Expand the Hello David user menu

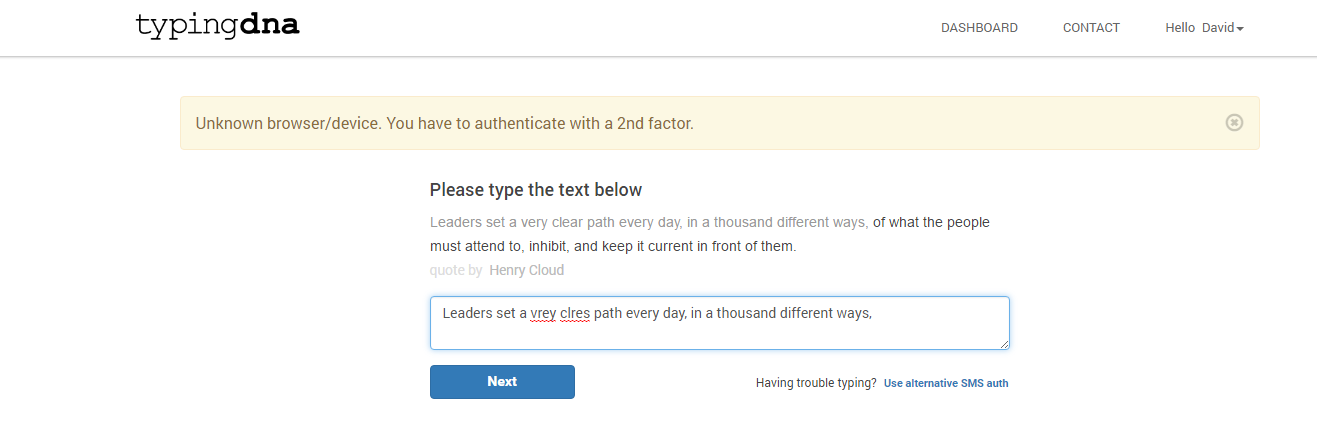click(x=1204, y=28)
